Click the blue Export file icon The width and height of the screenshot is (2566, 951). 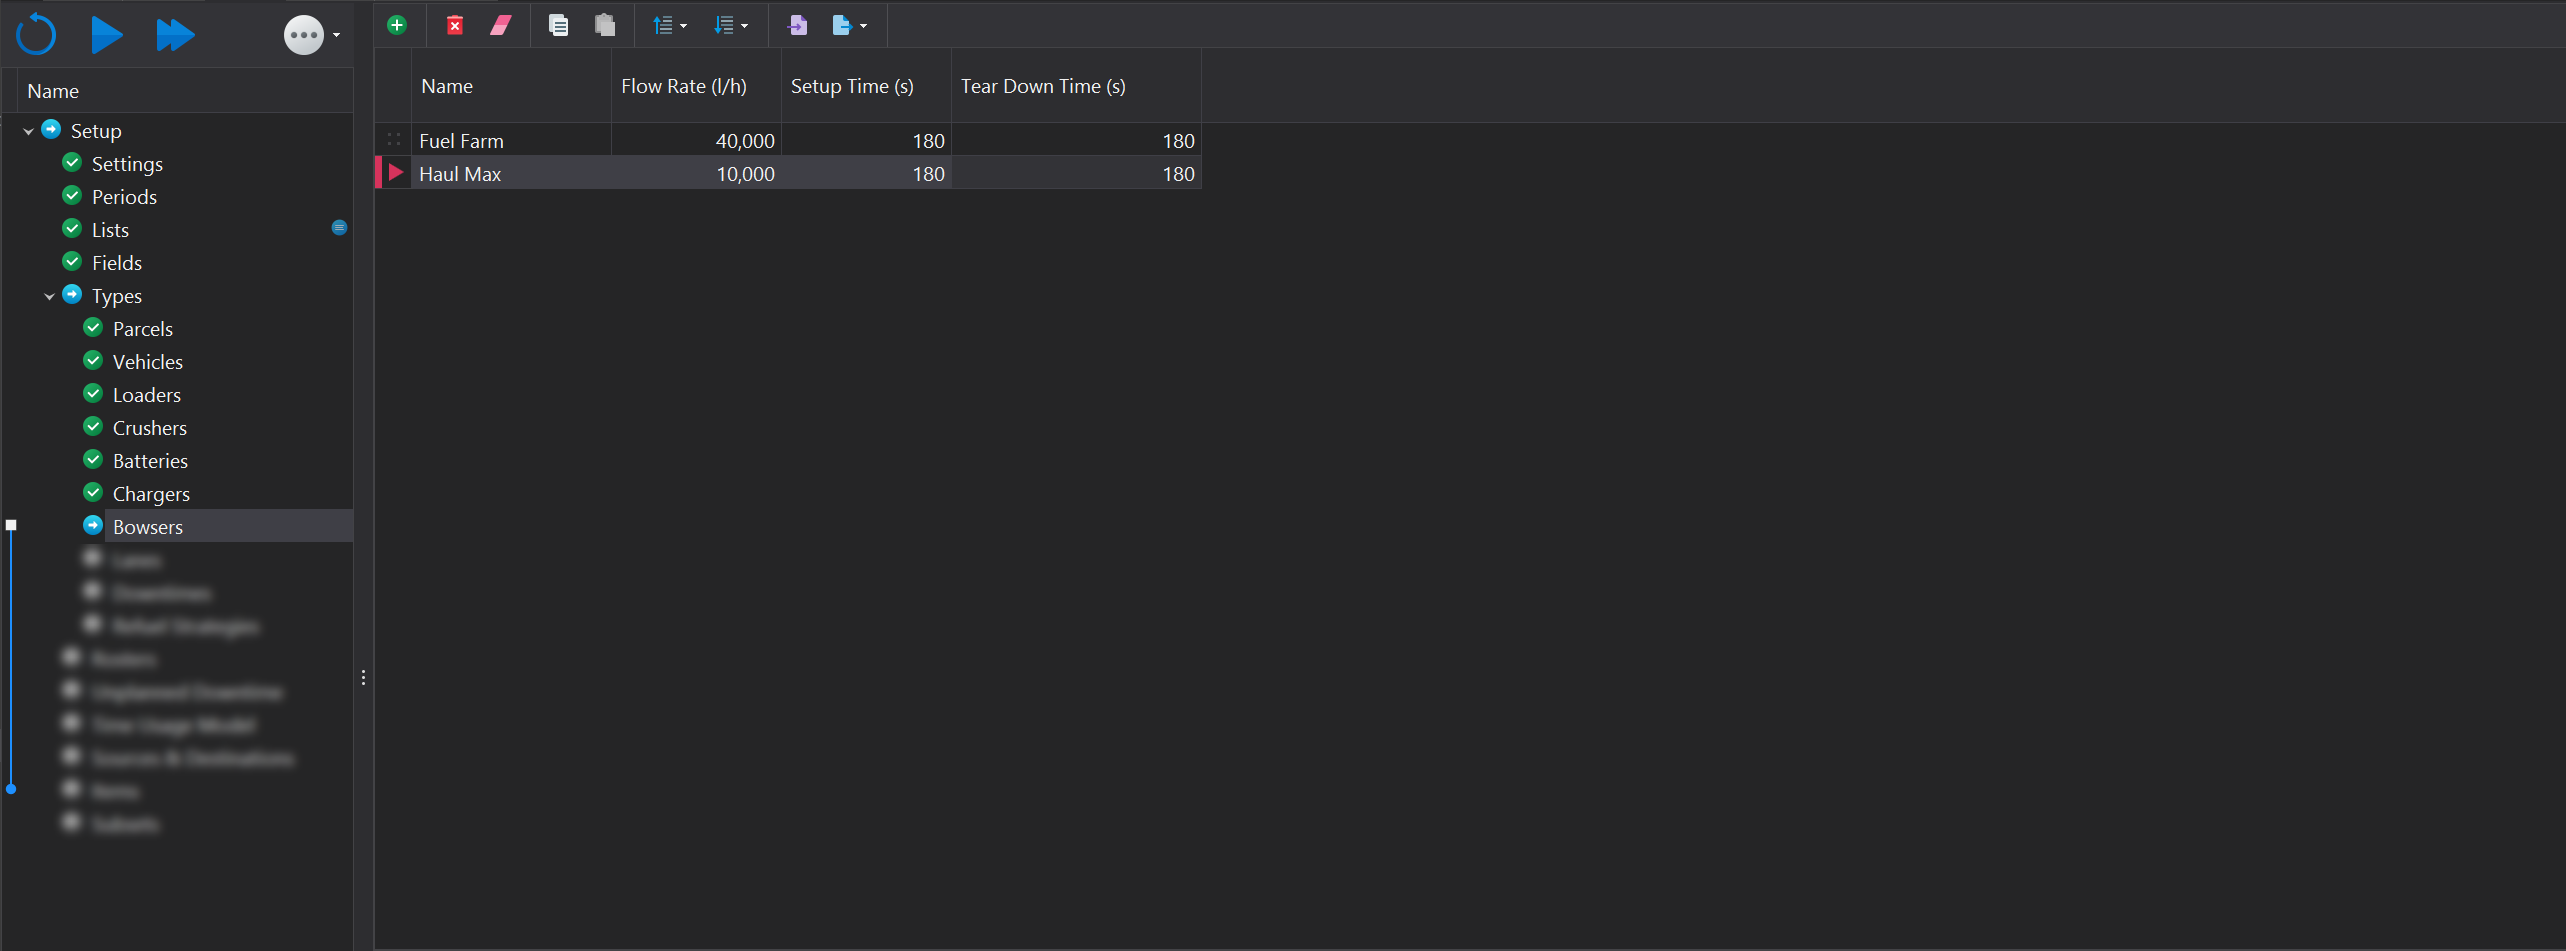pyautogui.click(x=842, y=25)
